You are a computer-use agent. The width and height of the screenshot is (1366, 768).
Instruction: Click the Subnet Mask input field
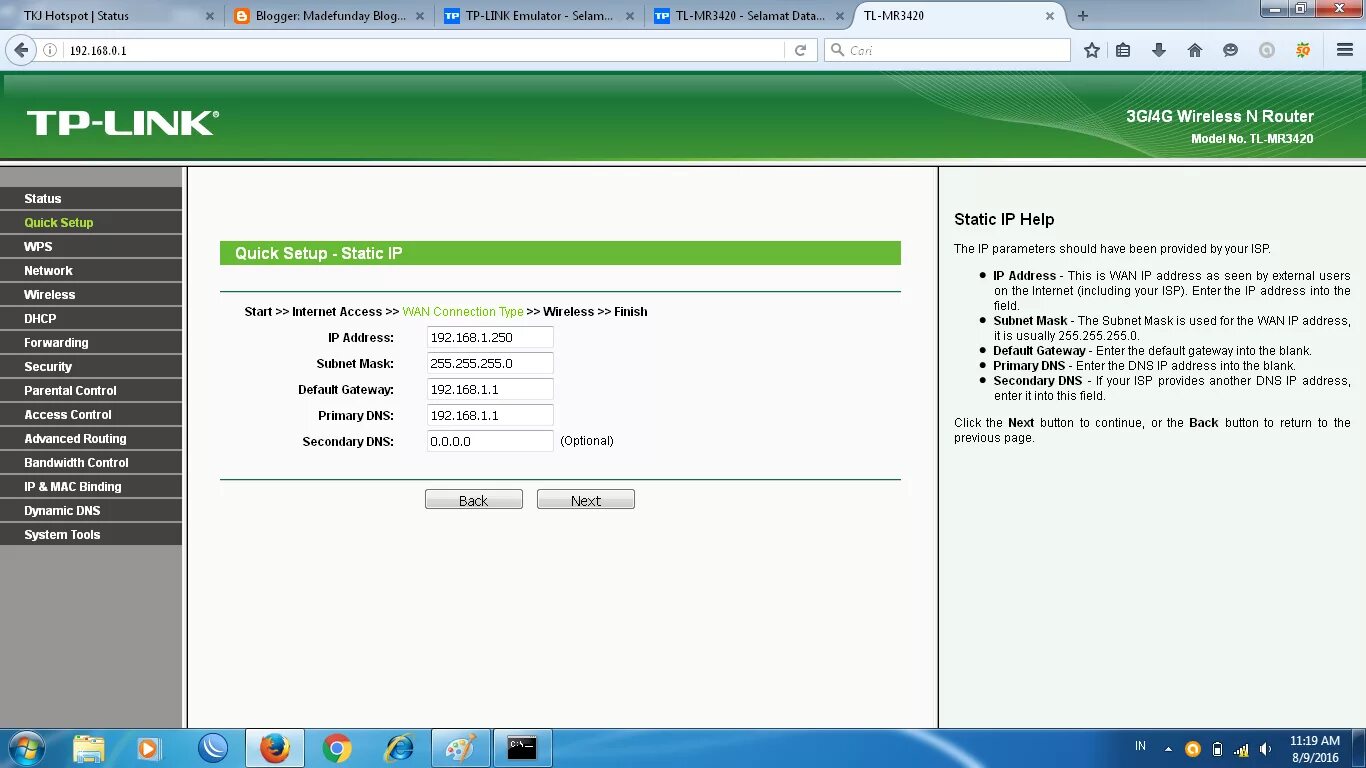490,364
